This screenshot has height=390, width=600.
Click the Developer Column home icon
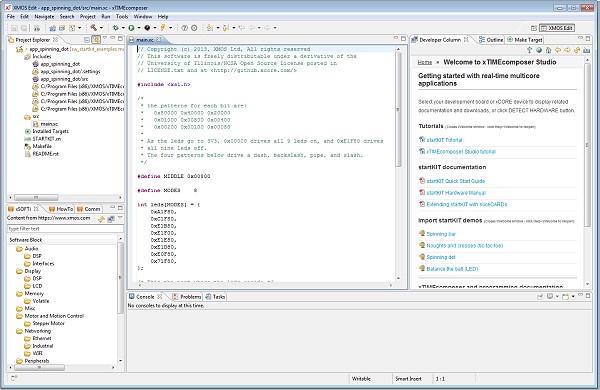point(548,50)
